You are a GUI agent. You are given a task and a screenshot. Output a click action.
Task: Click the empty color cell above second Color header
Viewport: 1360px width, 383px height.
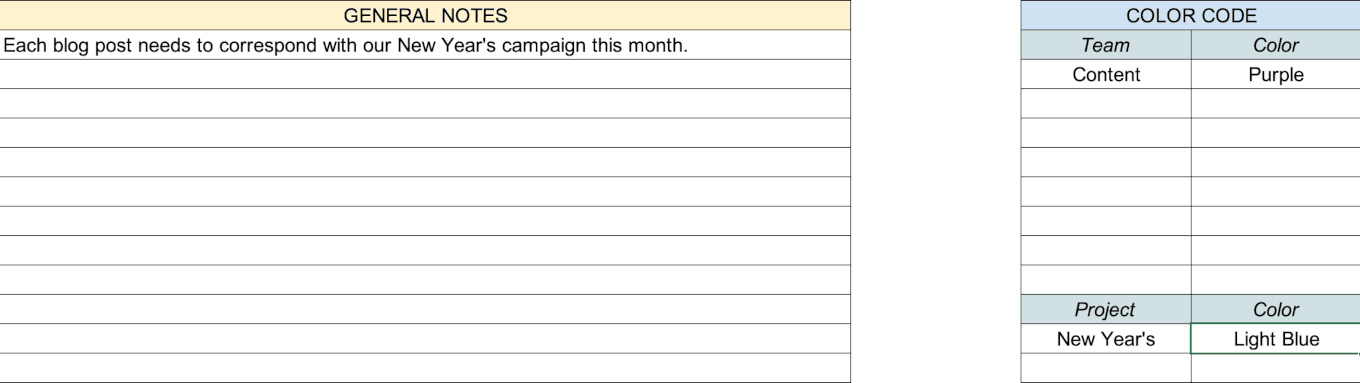[1276, 280]
